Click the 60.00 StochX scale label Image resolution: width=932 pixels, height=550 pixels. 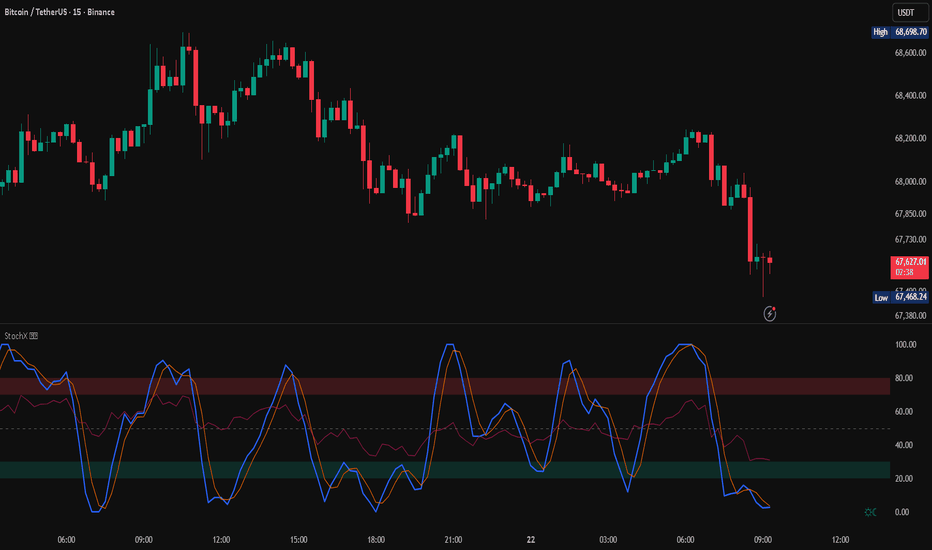click(x=906, y=411)
